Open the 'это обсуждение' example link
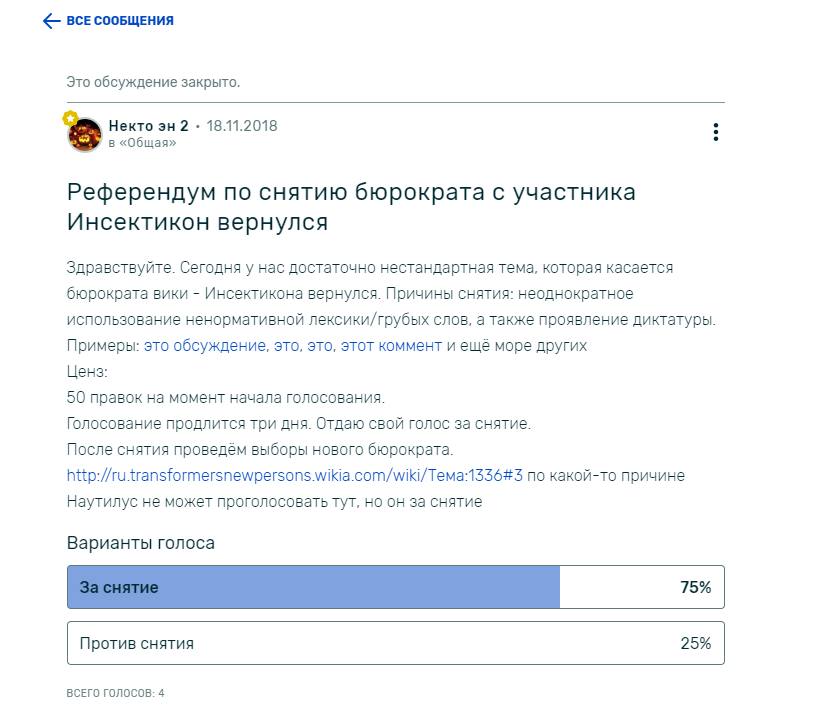The width and height of the screenshot is (813, 721). coord(205,346)
